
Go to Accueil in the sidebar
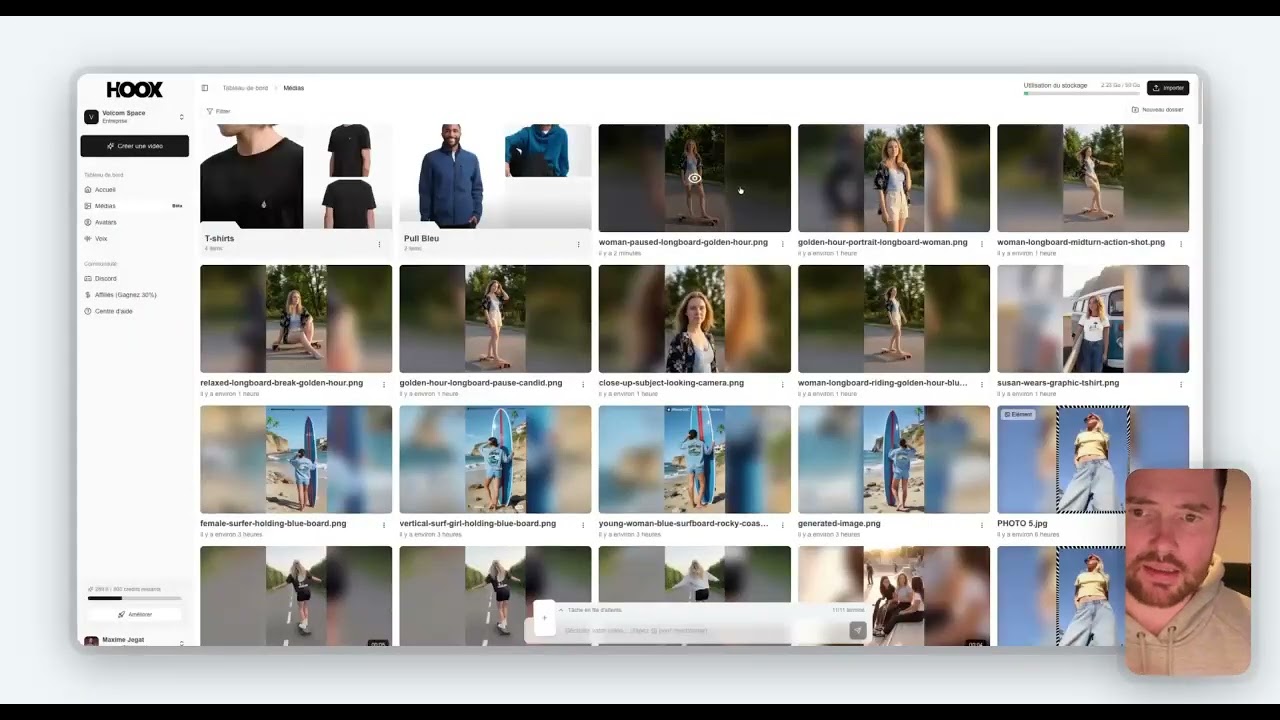coord(134,189)
